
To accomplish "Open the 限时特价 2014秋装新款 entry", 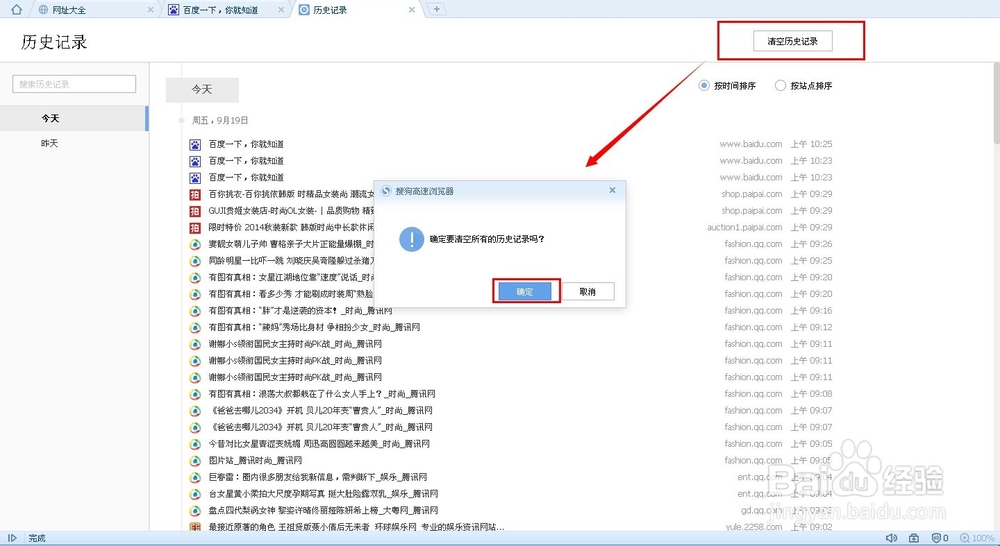I will point(291,227).
